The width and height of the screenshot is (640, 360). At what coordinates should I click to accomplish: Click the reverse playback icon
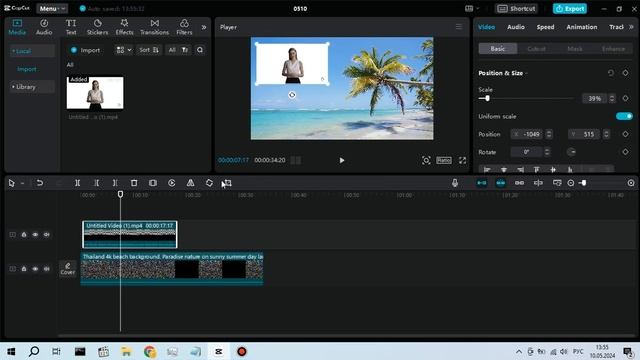[x=171, y=183]
